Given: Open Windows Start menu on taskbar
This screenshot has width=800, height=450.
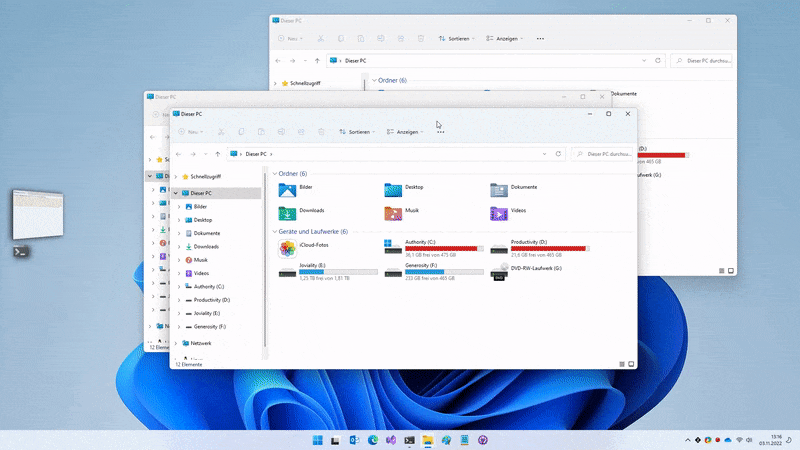Looking at the screenshot, I should (x=317, y=440).
